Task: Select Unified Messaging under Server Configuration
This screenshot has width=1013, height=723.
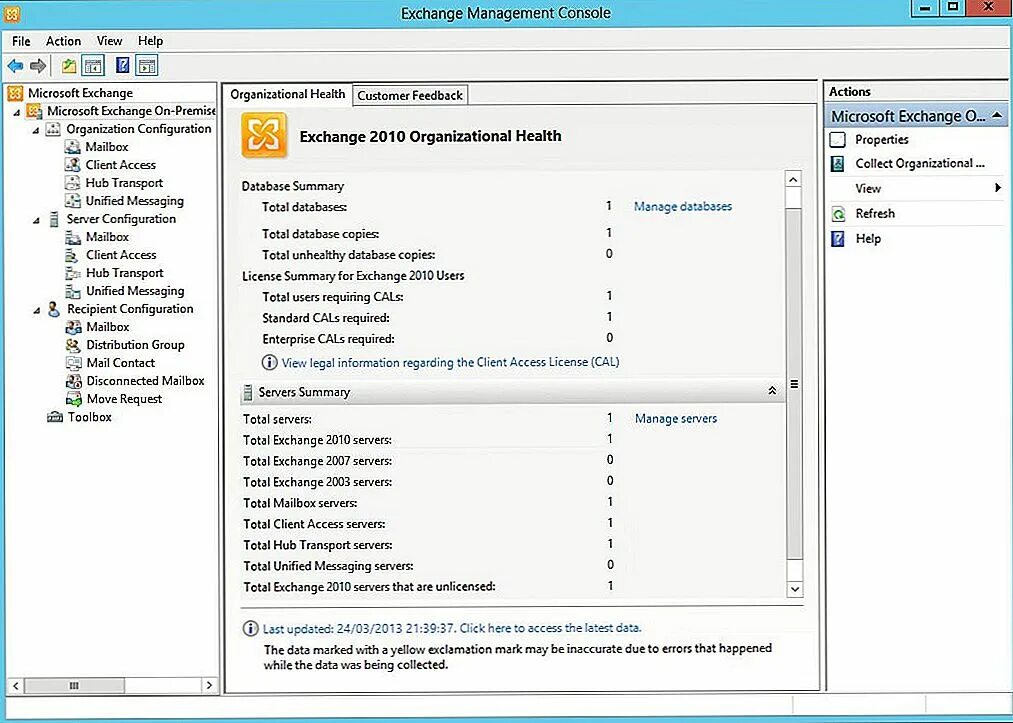Action: click(135, 291)
